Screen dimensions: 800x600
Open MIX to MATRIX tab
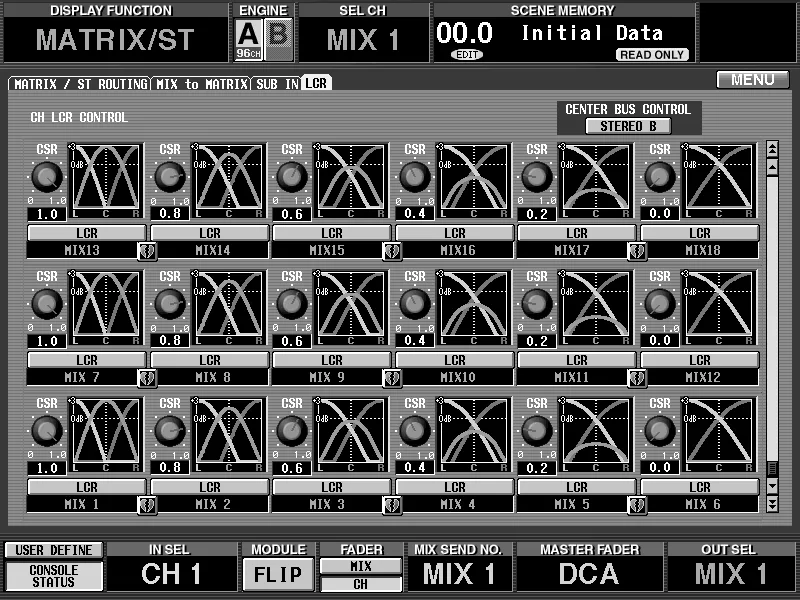click(x=202, y=84)
